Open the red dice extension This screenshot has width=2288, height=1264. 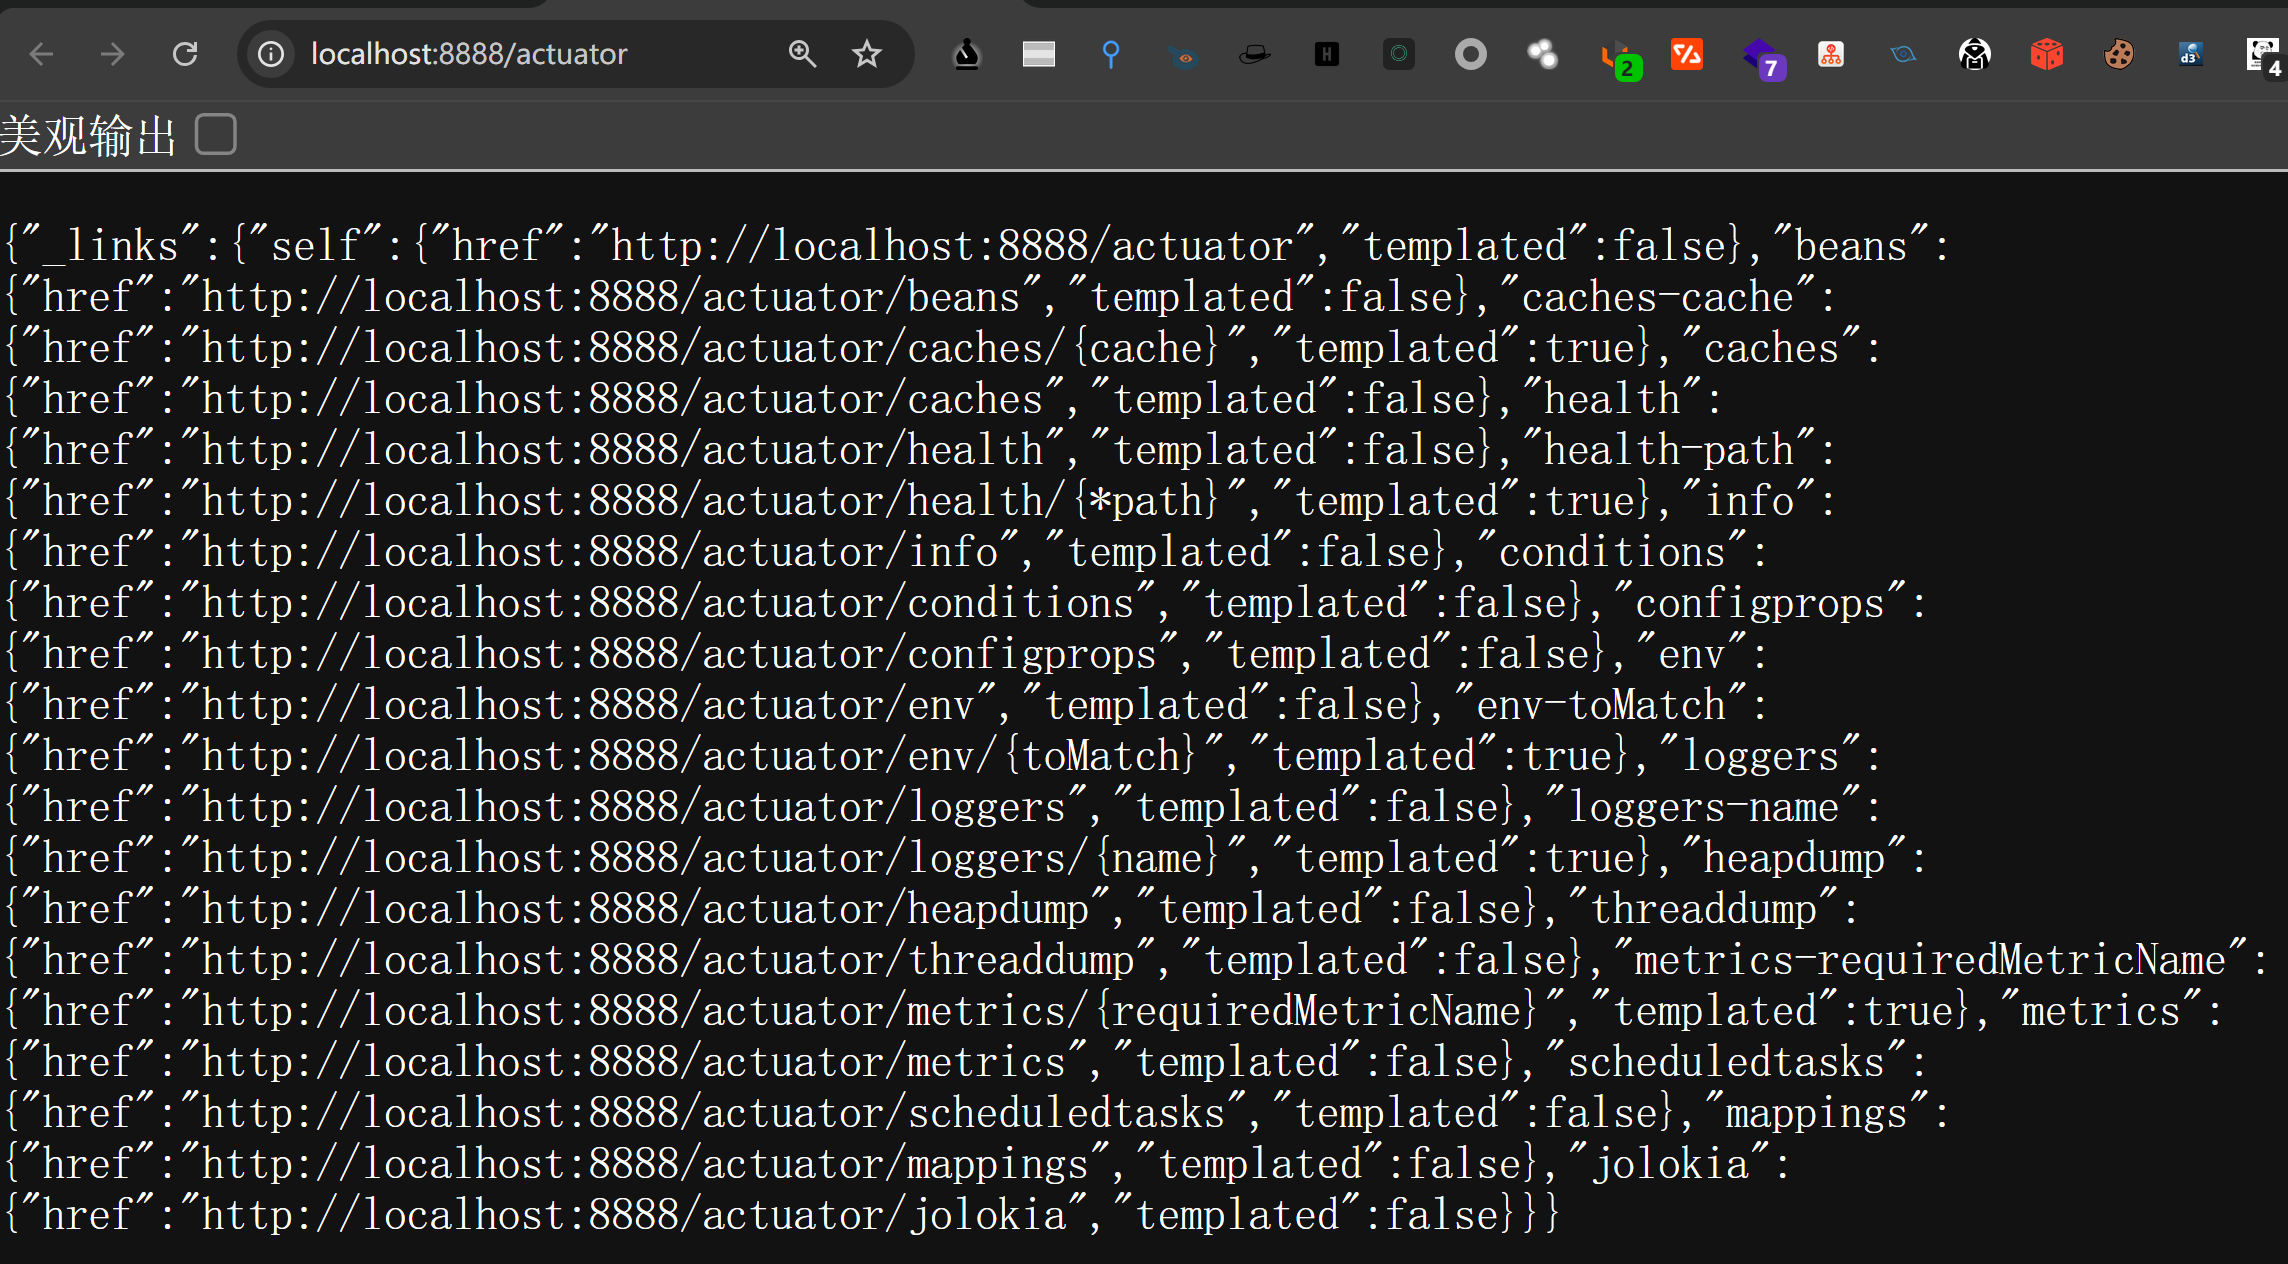pos(2046,54)
